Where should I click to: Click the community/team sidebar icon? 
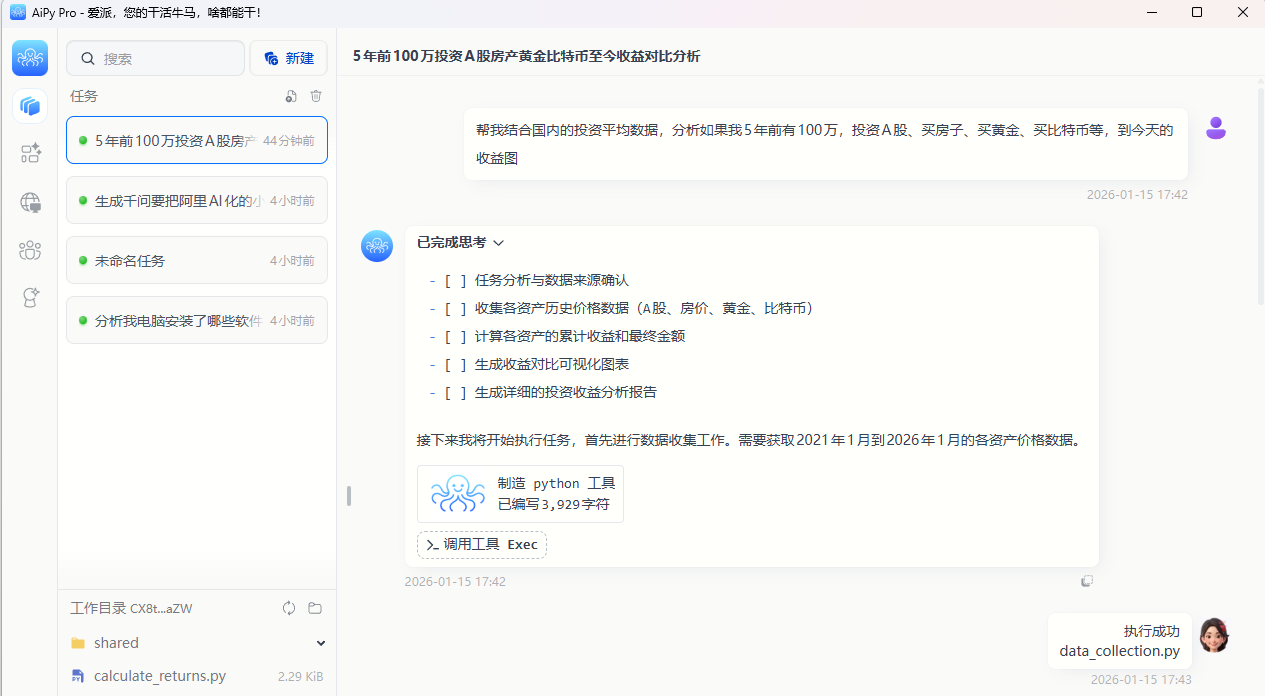click(30, 250)
